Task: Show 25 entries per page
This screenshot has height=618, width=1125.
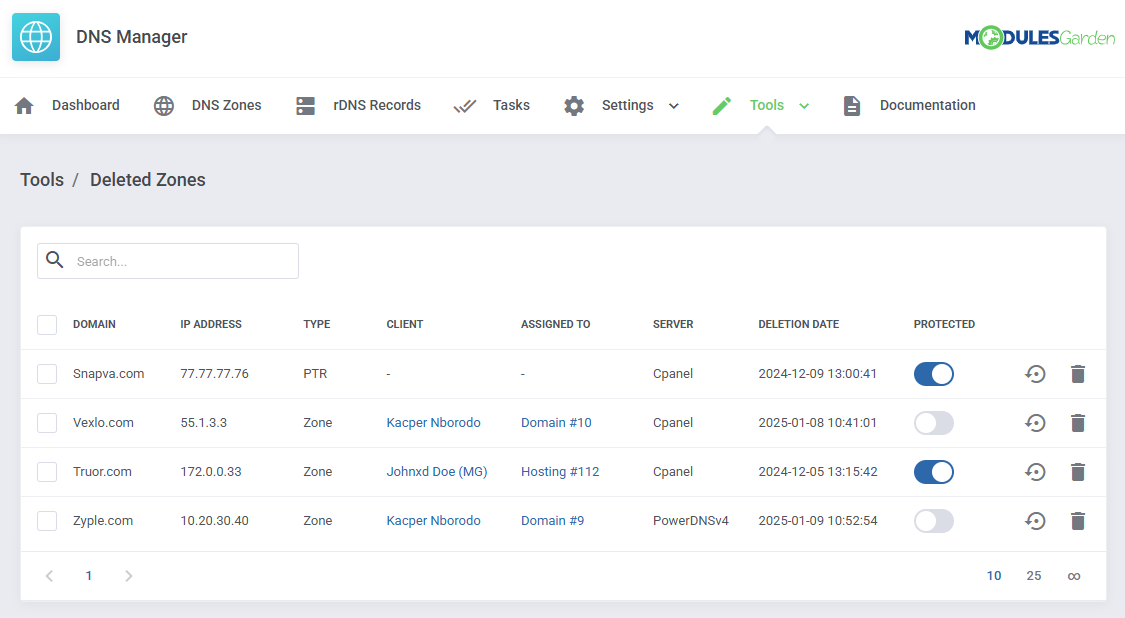Action: (1033, 576)
